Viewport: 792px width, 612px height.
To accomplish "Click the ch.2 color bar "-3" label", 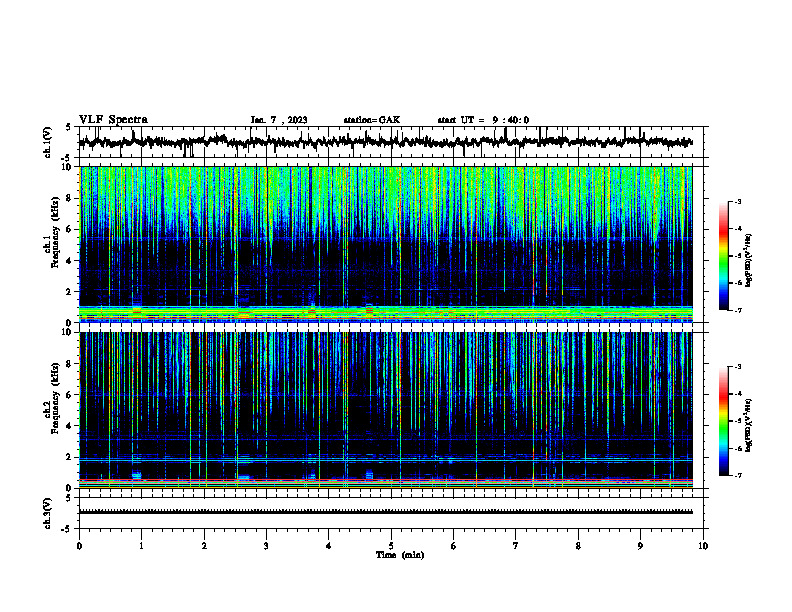I will coord(738,367).
